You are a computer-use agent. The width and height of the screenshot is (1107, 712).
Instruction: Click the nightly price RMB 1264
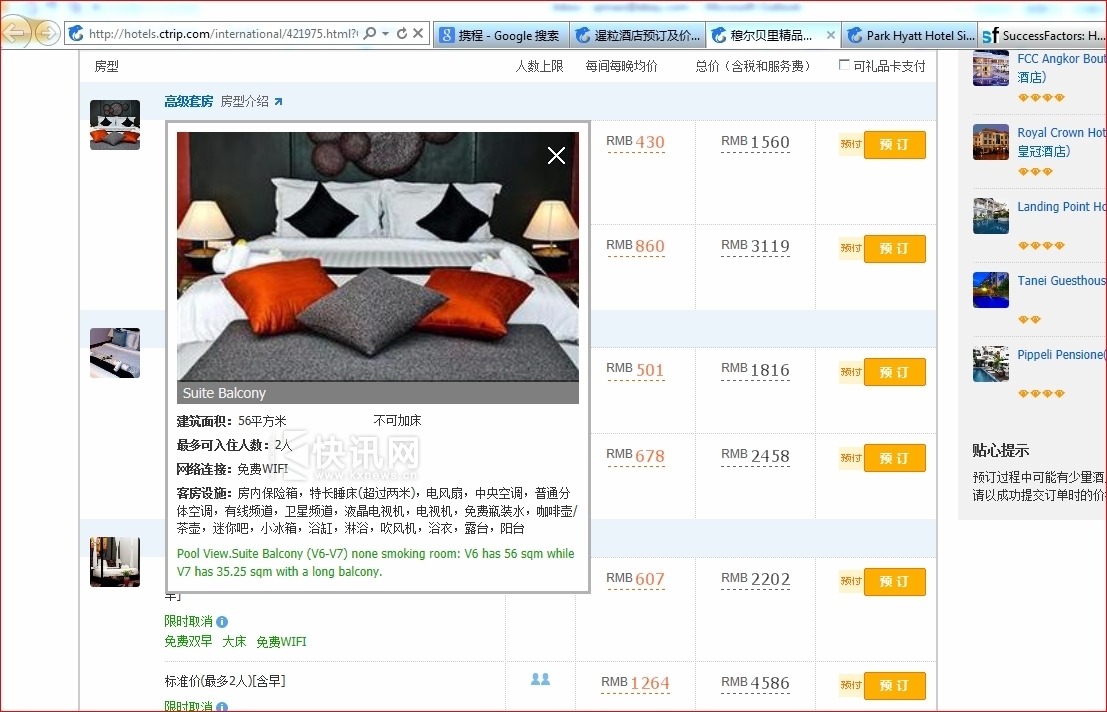click(x=635, y=683)
